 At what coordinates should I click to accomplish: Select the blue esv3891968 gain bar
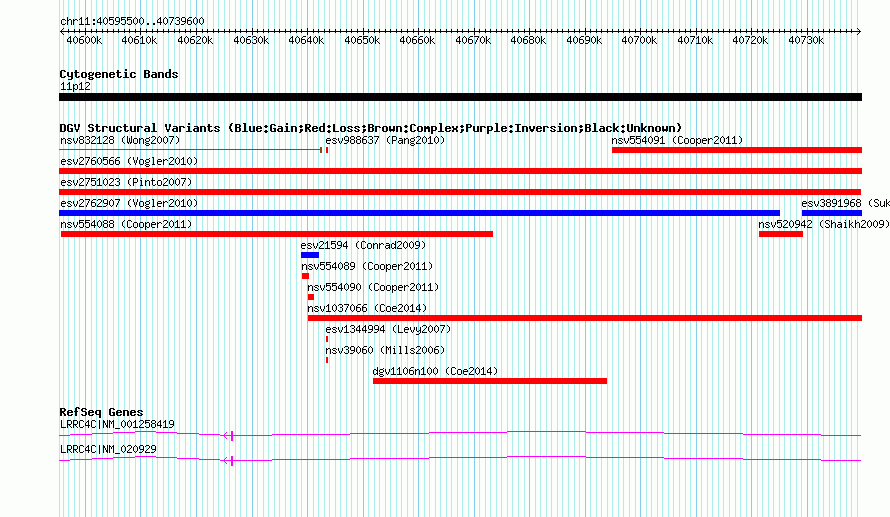point(832,213)
